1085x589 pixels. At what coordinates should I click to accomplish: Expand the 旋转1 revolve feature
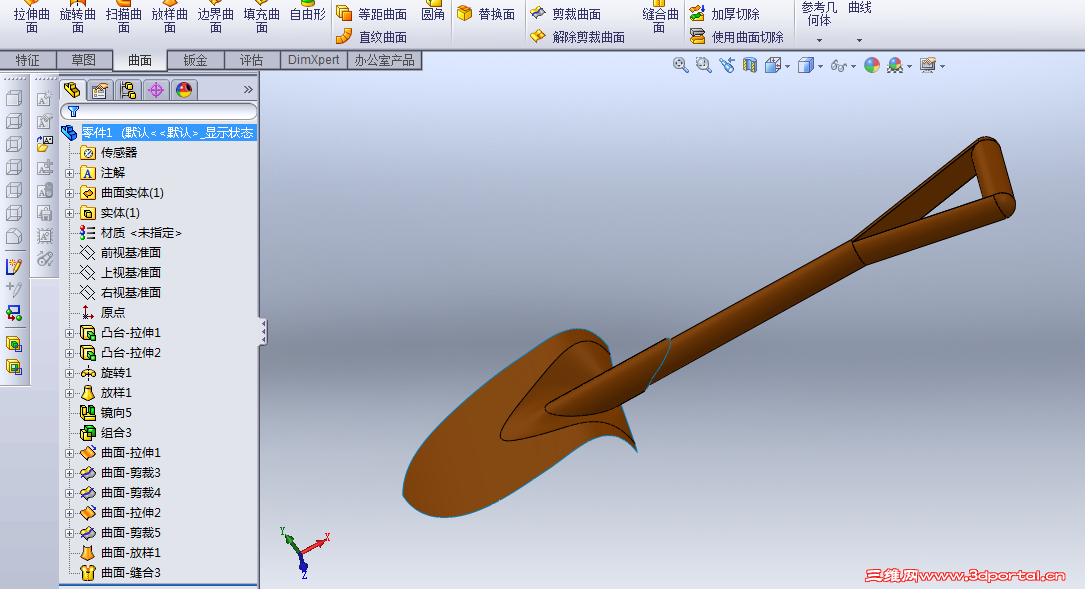[69, 374]
